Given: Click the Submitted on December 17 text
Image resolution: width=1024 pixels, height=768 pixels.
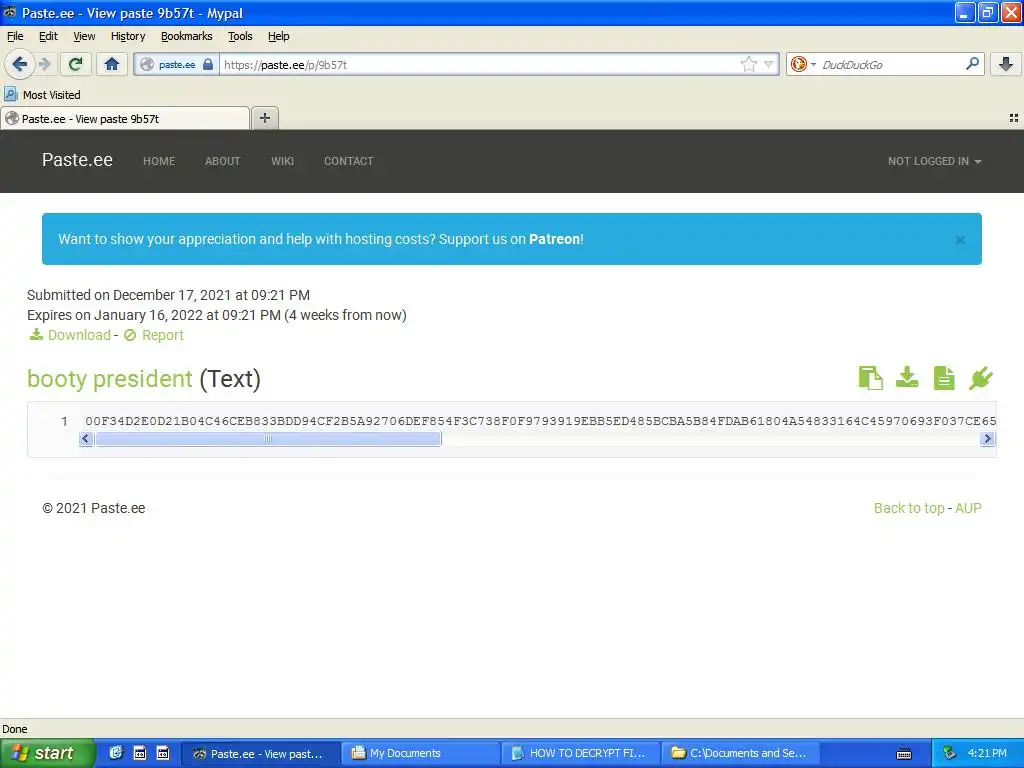Looking at the screenshot, I should [168, 295].
